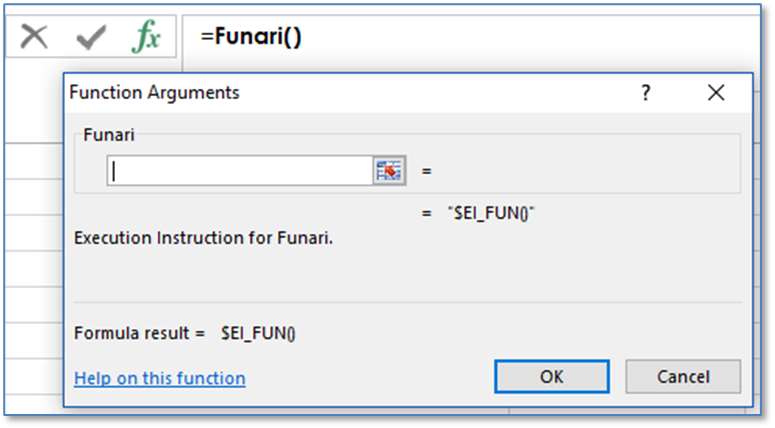
Task: Click the =Funari() text in formula bar
Action: point(251,37)
